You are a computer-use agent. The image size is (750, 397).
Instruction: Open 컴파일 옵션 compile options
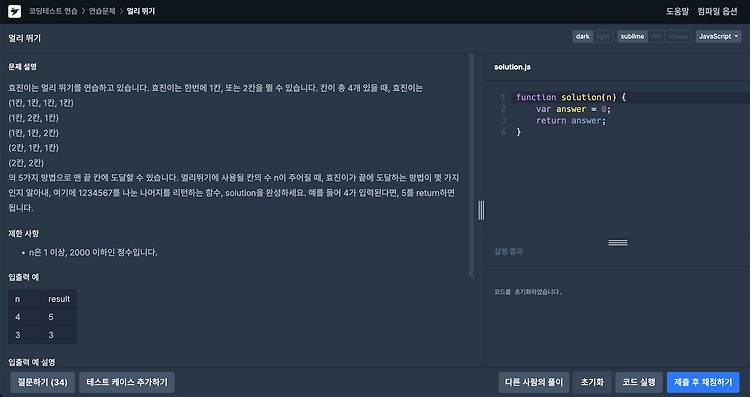click(x=717, y=11)
